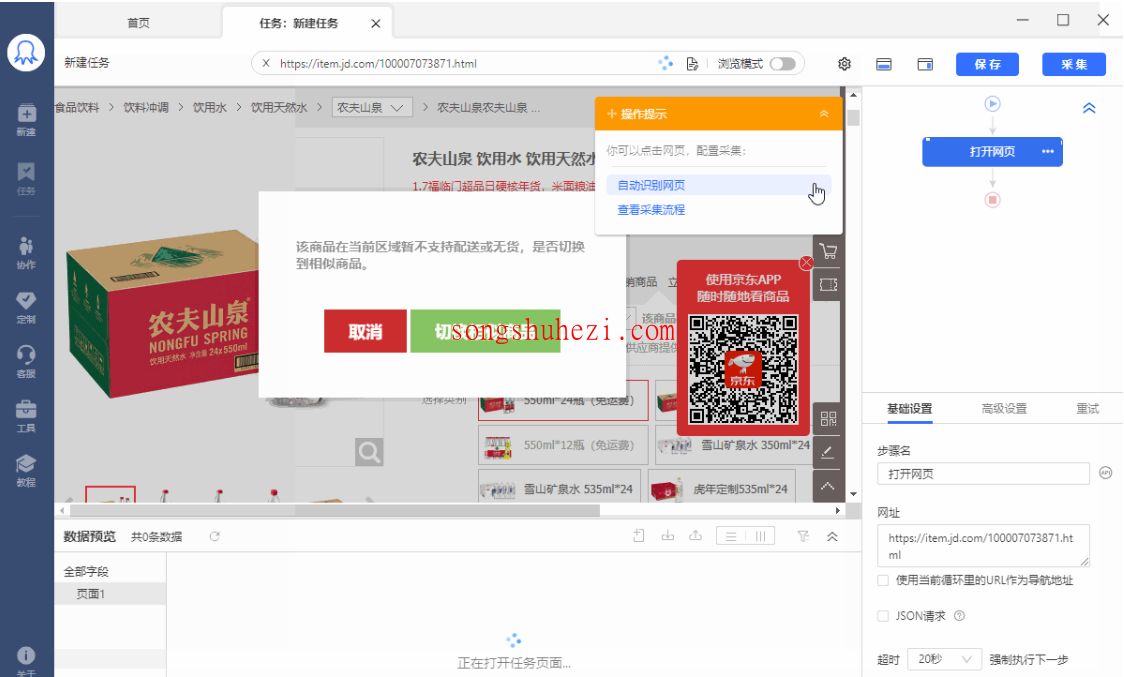Image resolution: width=1124 pixels, height=677 pixels.
Task: Click the filter icon in data preview
Action: (x=803, y=536)
